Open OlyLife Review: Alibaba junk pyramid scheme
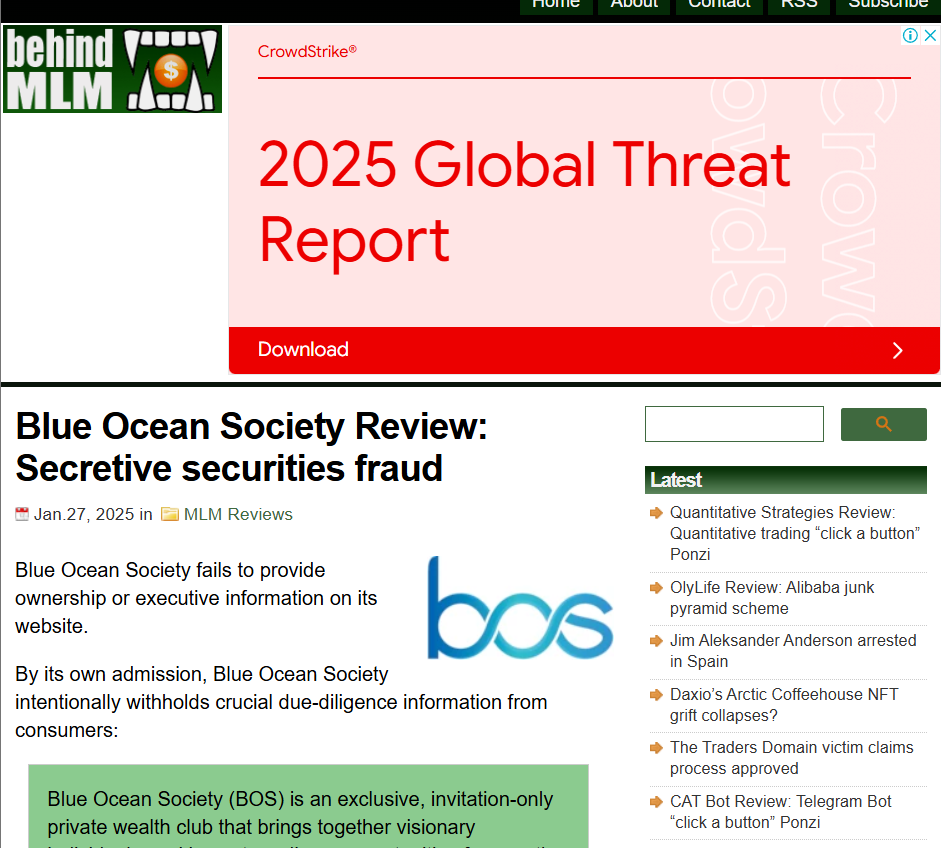This screenshot has height=848, width=941. 772,598
